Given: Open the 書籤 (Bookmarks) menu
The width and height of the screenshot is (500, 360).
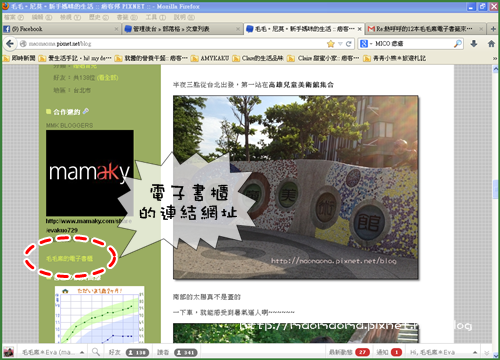Looking at the screenshot, I should coord(127,17).
